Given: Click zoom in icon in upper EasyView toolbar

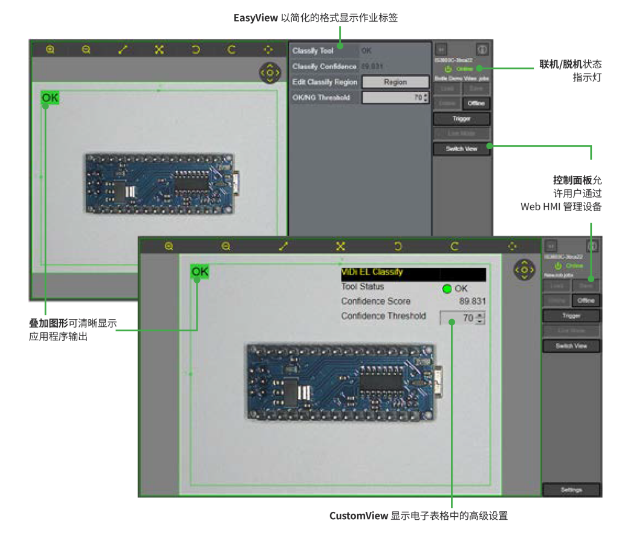Looking at the screenshot, I should 48,49.
